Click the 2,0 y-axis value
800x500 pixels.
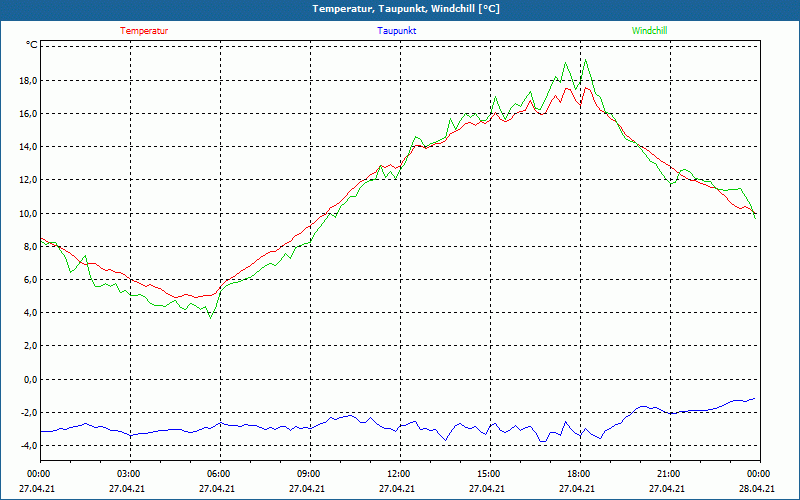[x=30, y=346]
